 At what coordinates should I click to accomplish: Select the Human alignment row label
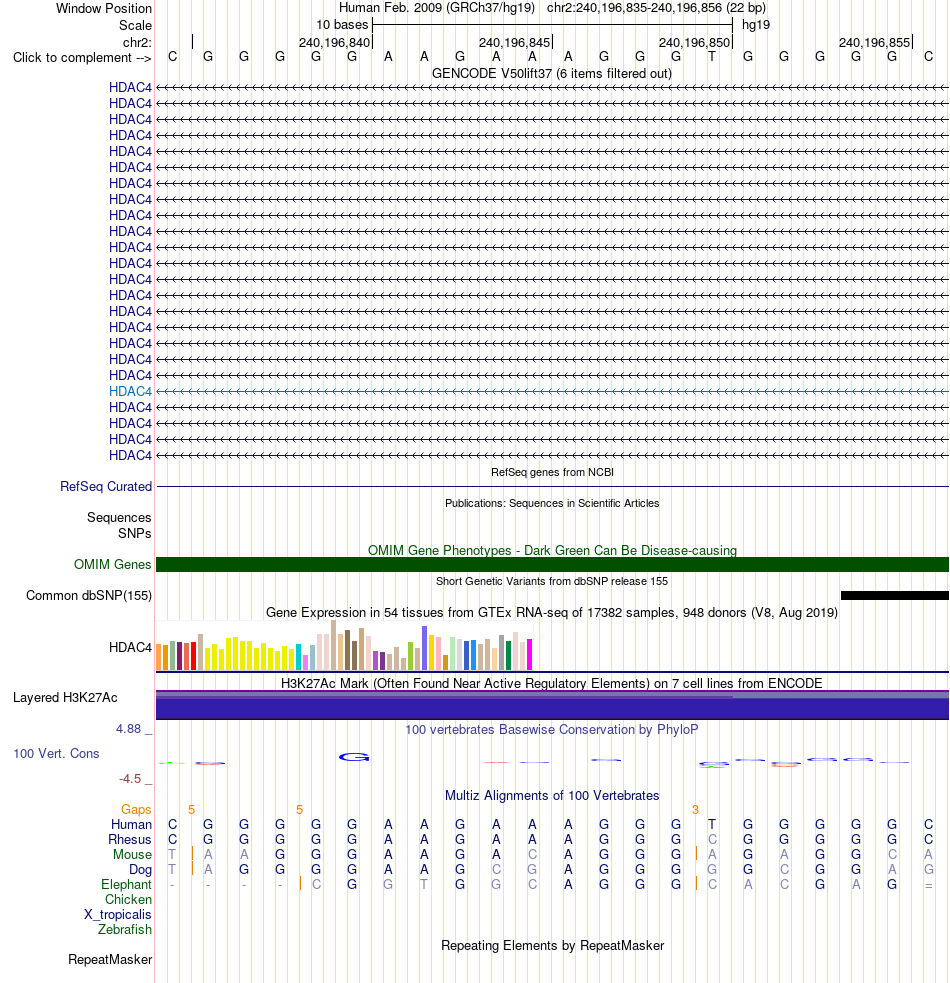pyautogui.click(x=132, y=824)
